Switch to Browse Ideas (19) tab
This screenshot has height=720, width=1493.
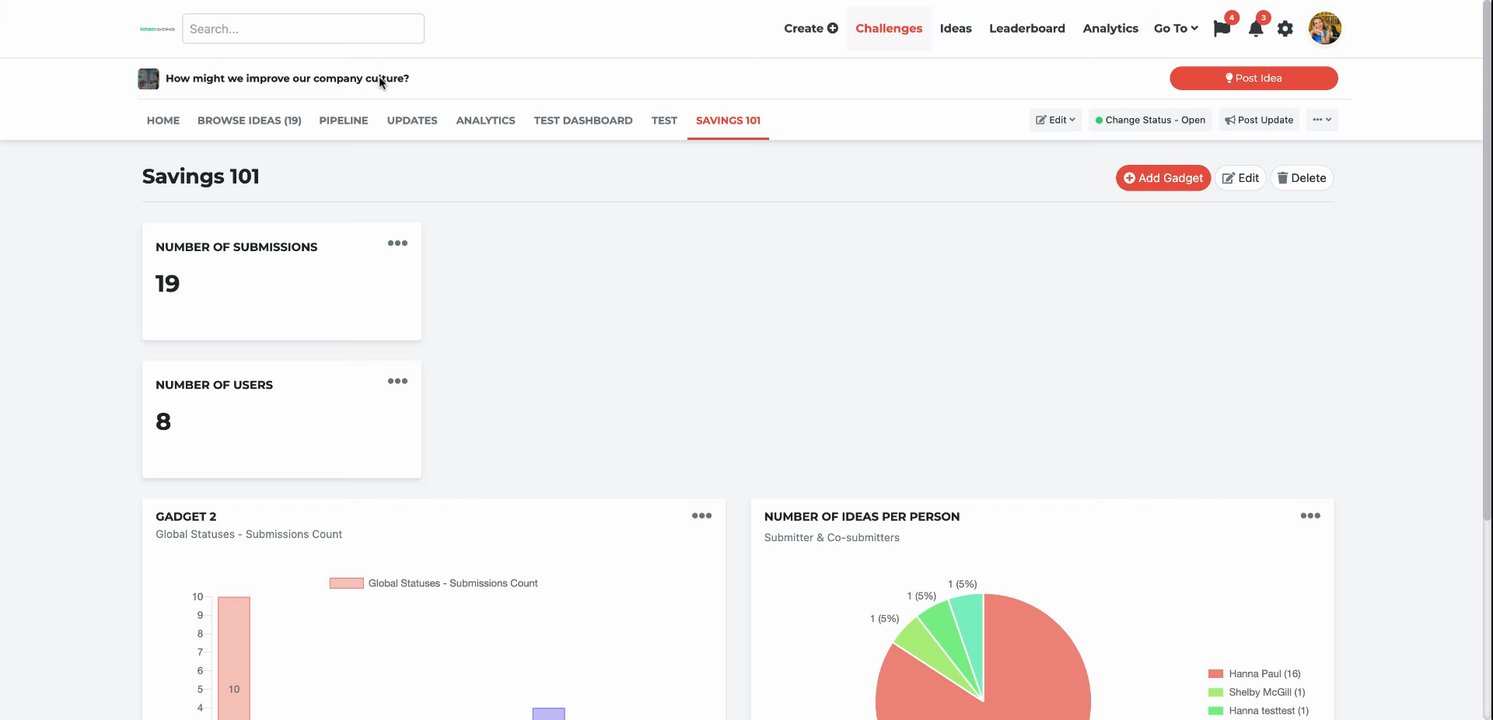coord(249,120)
